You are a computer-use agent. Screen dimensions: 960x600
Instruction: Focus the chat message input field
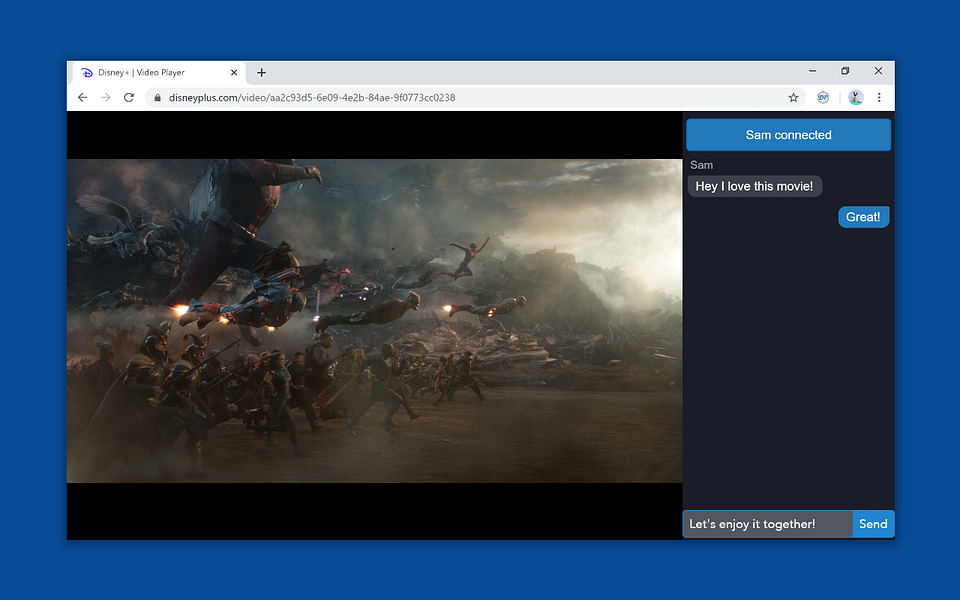coord(767,524)
